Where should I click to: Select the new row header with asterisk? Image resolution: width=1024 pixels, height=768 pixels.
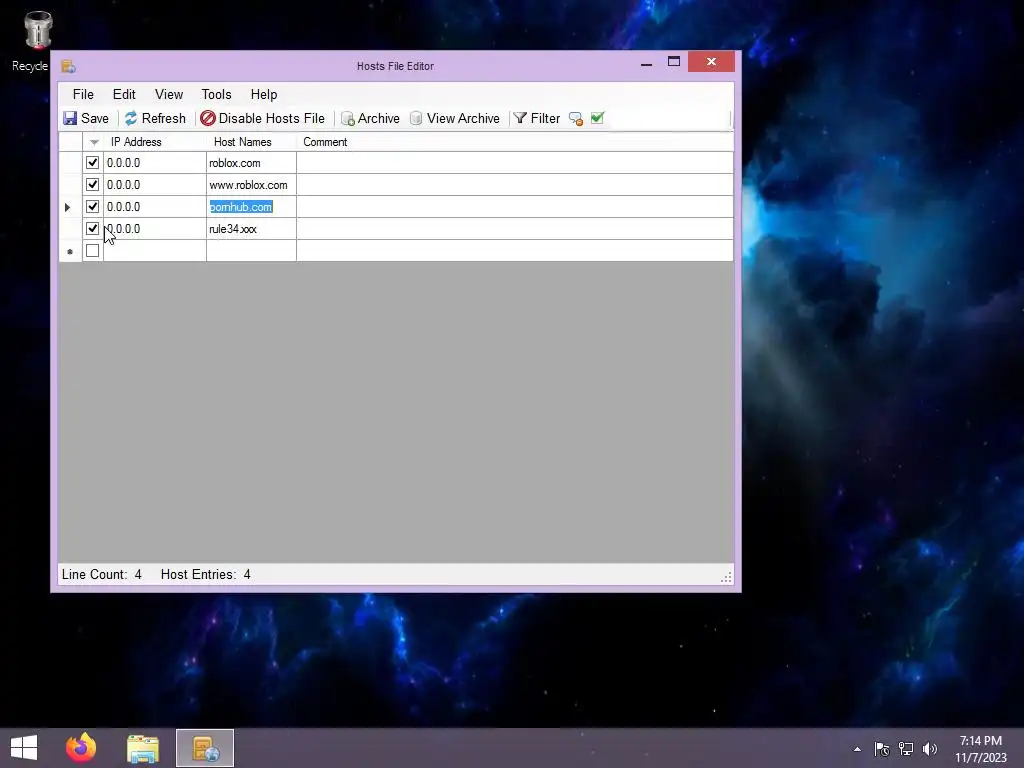(70, 251)
